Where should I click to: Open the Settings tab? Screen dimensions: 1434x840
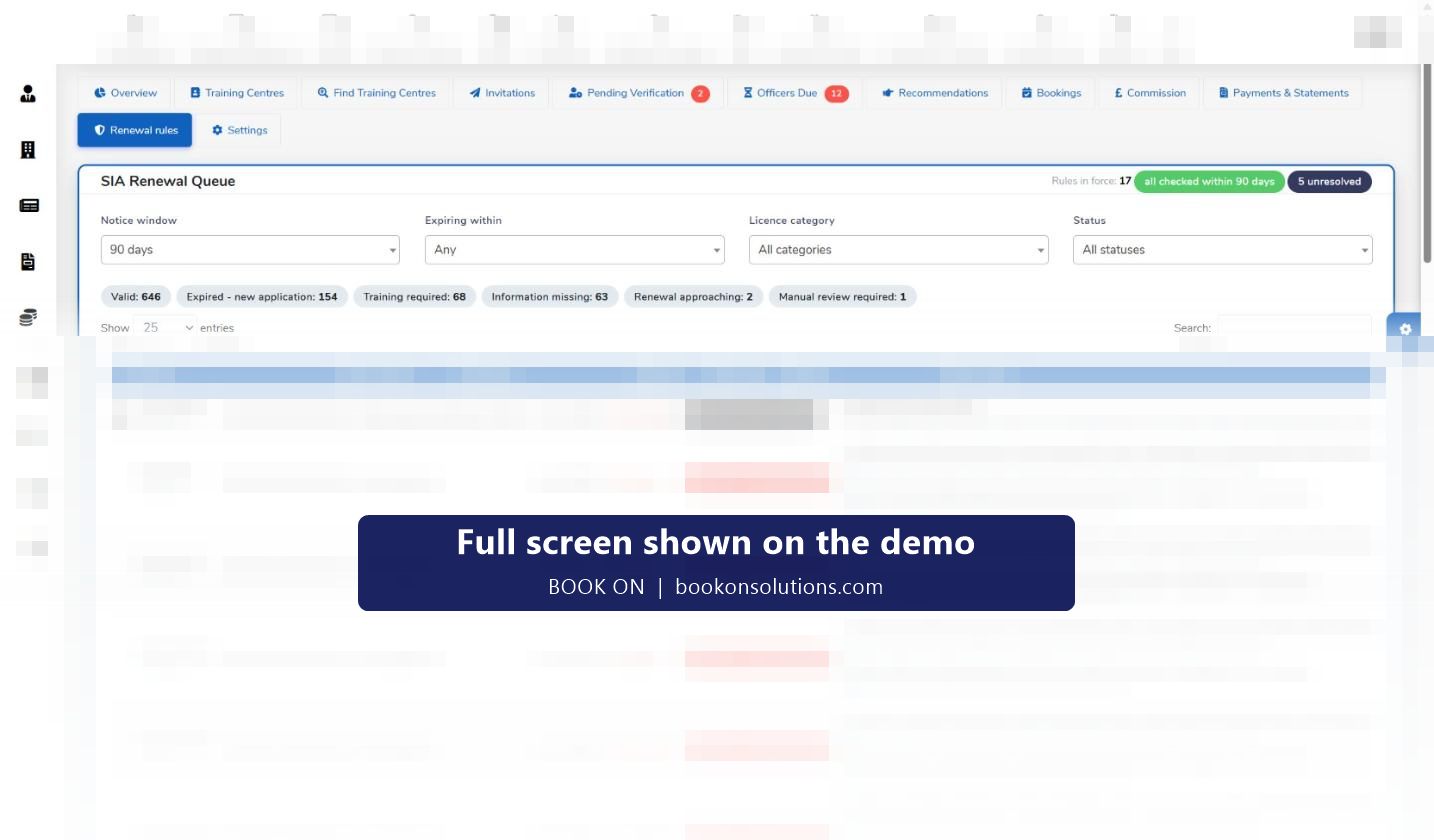239,130
